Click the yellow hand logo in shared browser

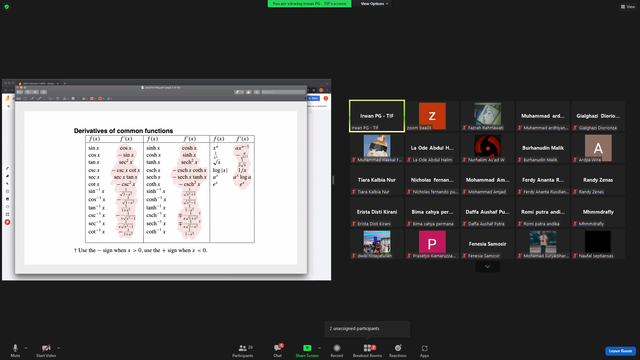(7, 98)
